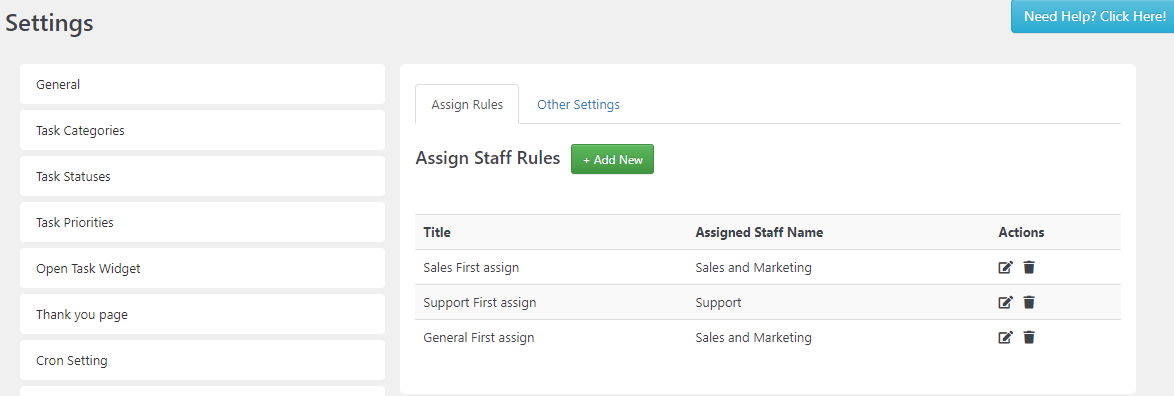Select the Support First assign title cell

pyautogui.click(x=479, y=302)
